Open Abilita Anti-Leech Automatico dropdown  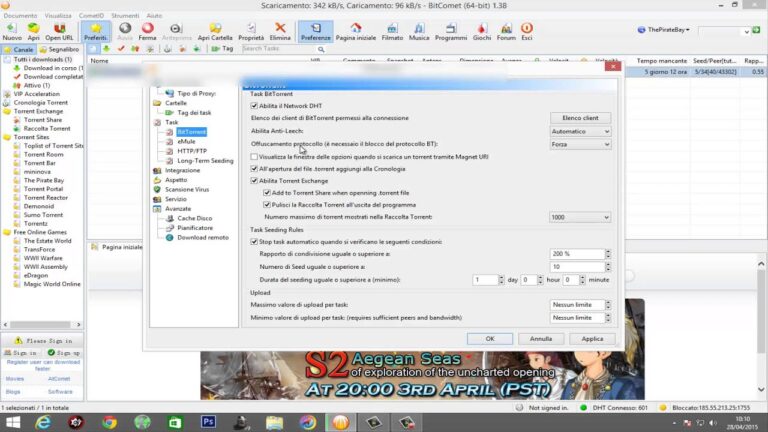(580, 131)
